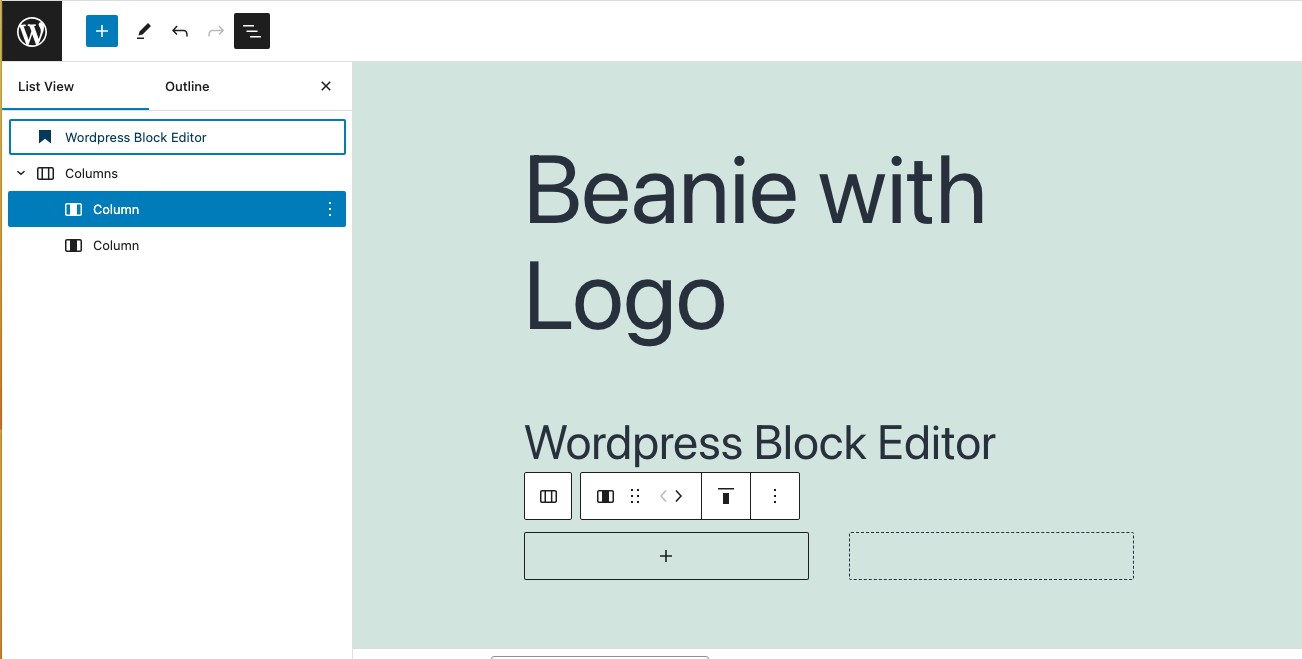This screenshot has width=1302, height=659.
Task: Open the block inserter plus button
Action: tap(102, 31)
